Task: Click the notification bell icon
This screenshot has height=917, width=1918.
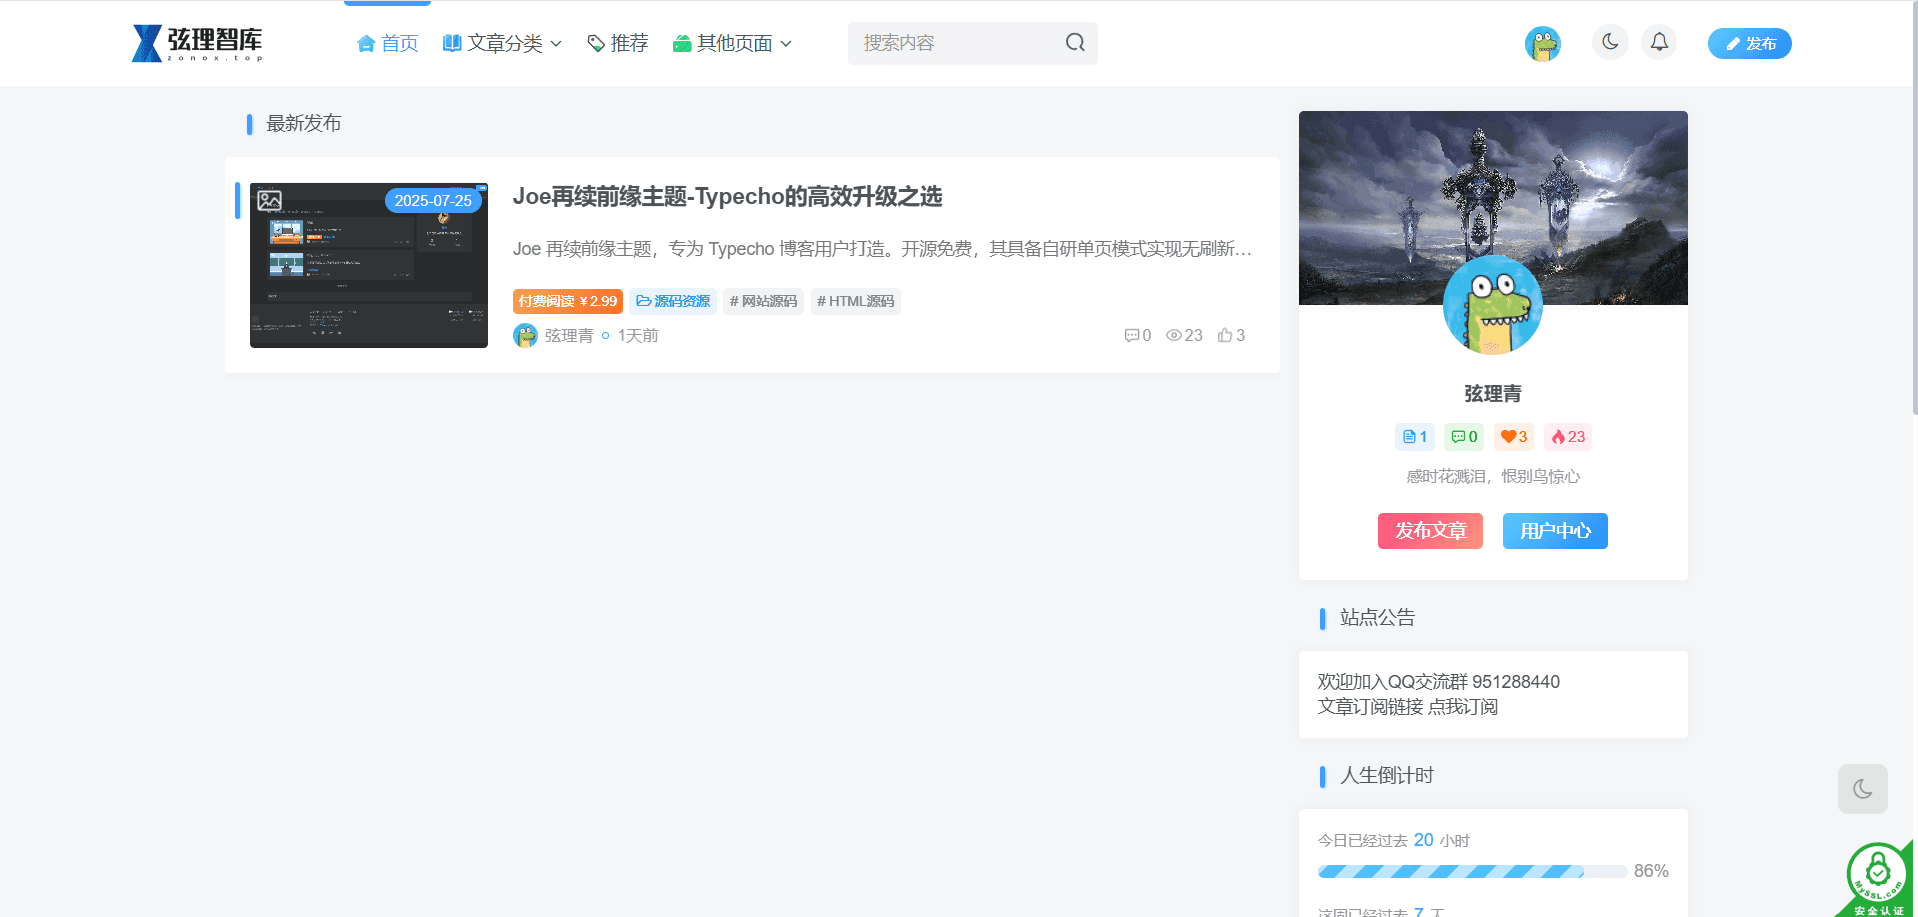Action: click(x=1659, y=42)
